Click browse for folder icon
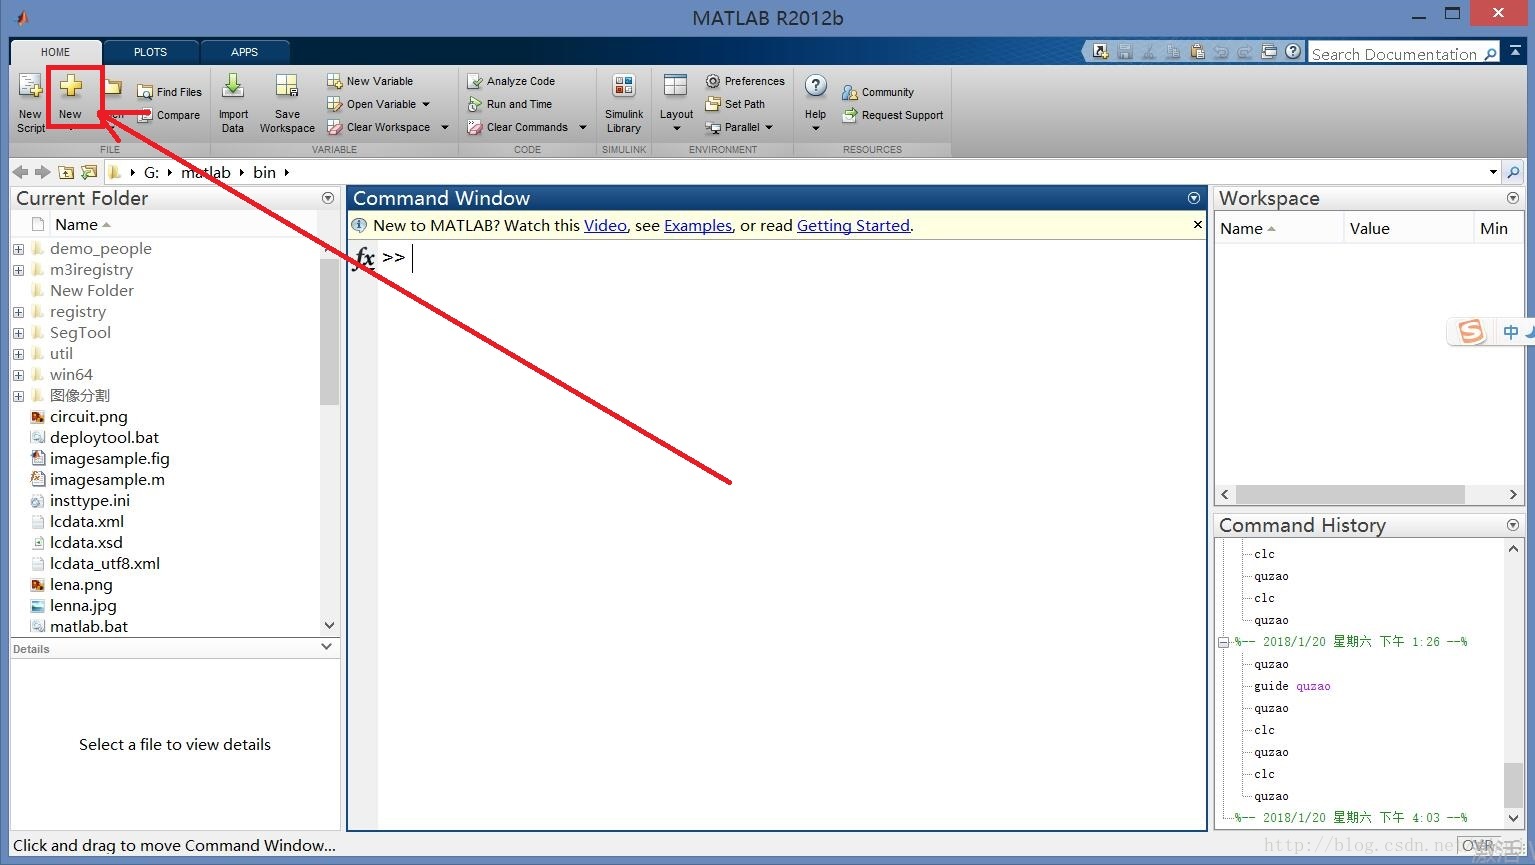The image size is (1535, 865). tap(89, 172)
